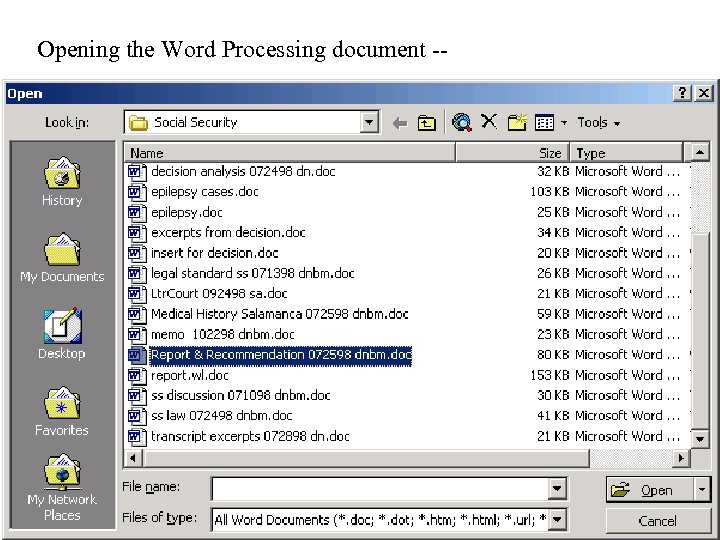Sort files by the Name column
This screenshot has height=540, width=720.
click(289, 152)
